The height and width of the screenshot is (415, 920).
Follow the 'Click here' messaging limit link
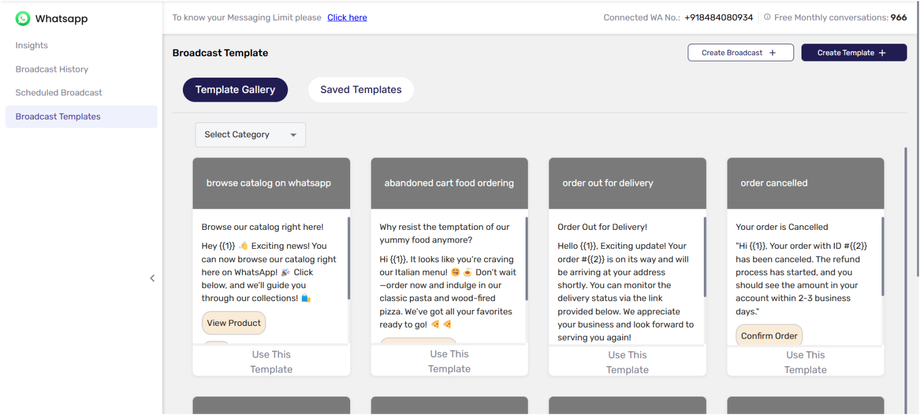coord(347,17)
